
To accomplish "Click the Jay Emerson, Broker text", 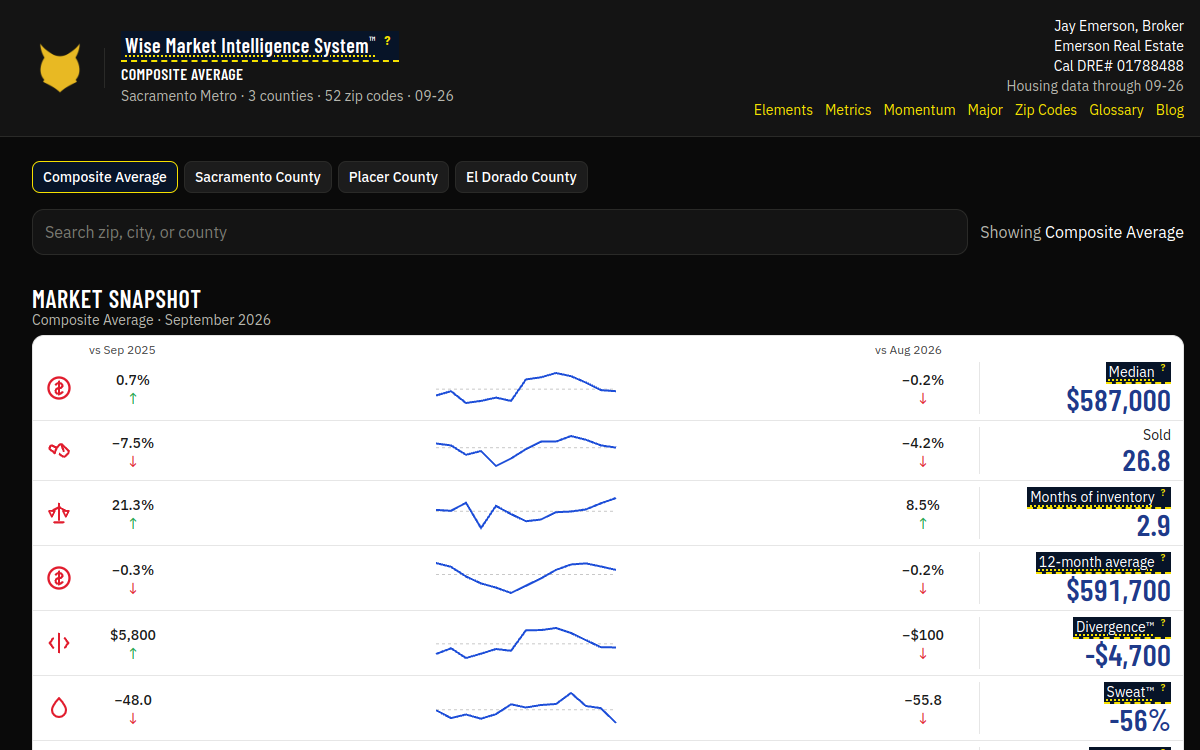I will click(x=1119, y=26).
